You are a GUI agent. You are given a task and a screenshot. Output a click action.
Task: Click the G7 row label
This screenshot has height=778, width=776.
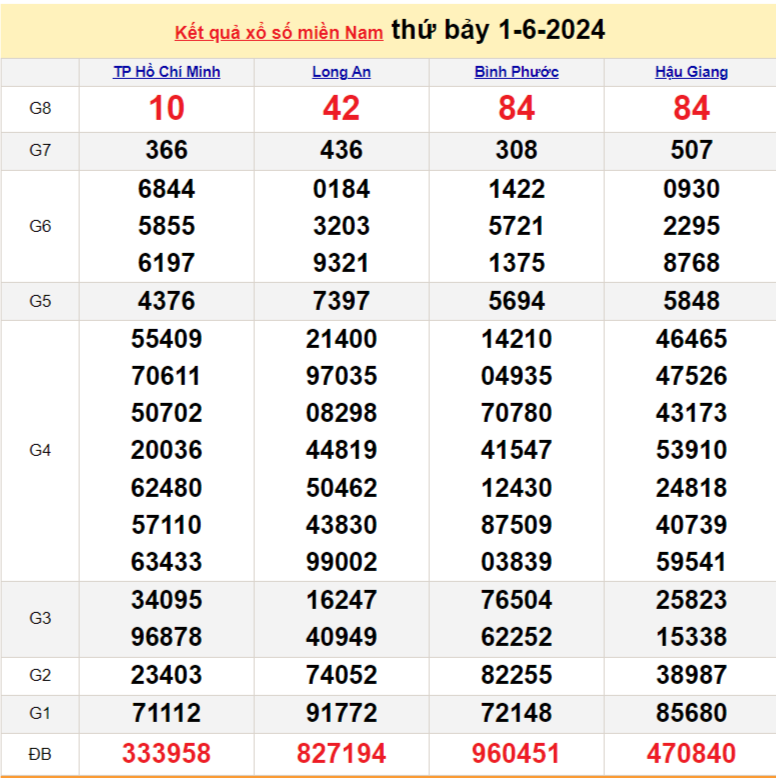pos(40,150)
